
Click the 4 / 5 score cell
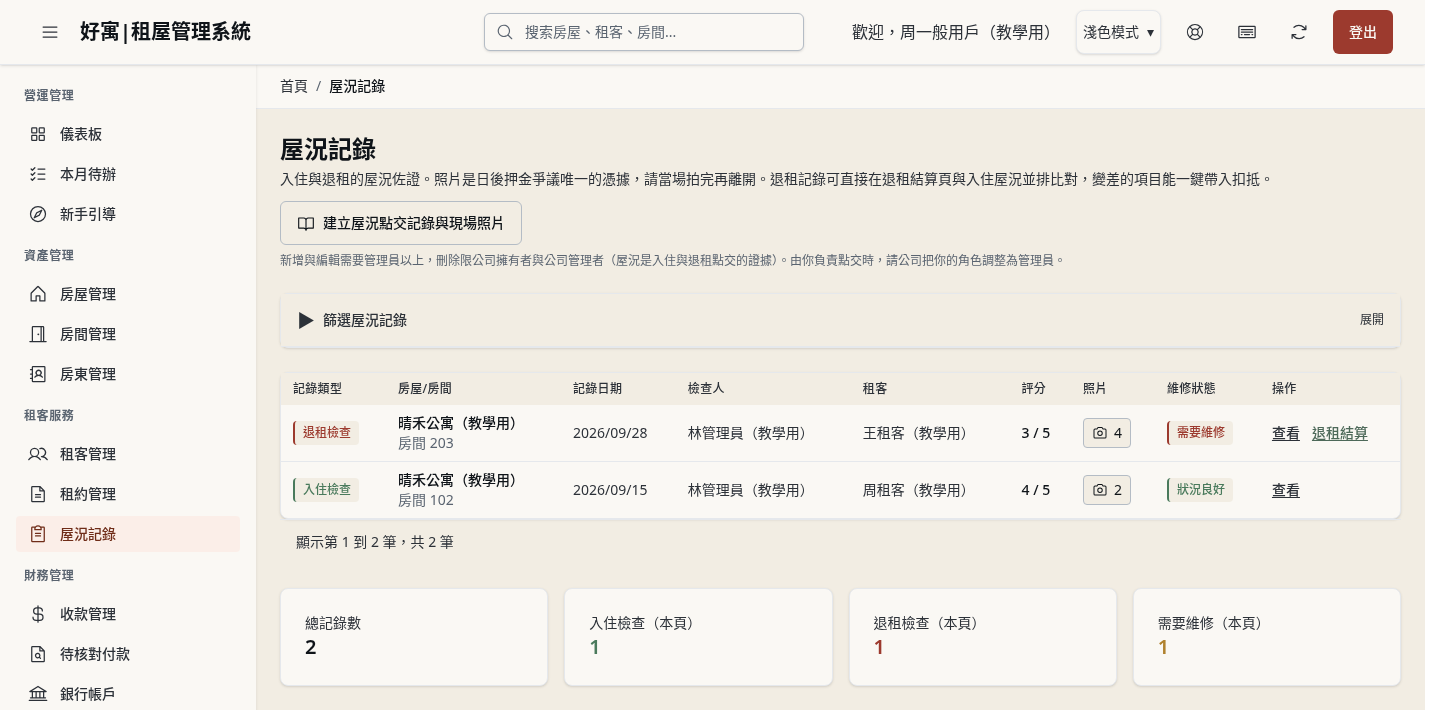1036,490
